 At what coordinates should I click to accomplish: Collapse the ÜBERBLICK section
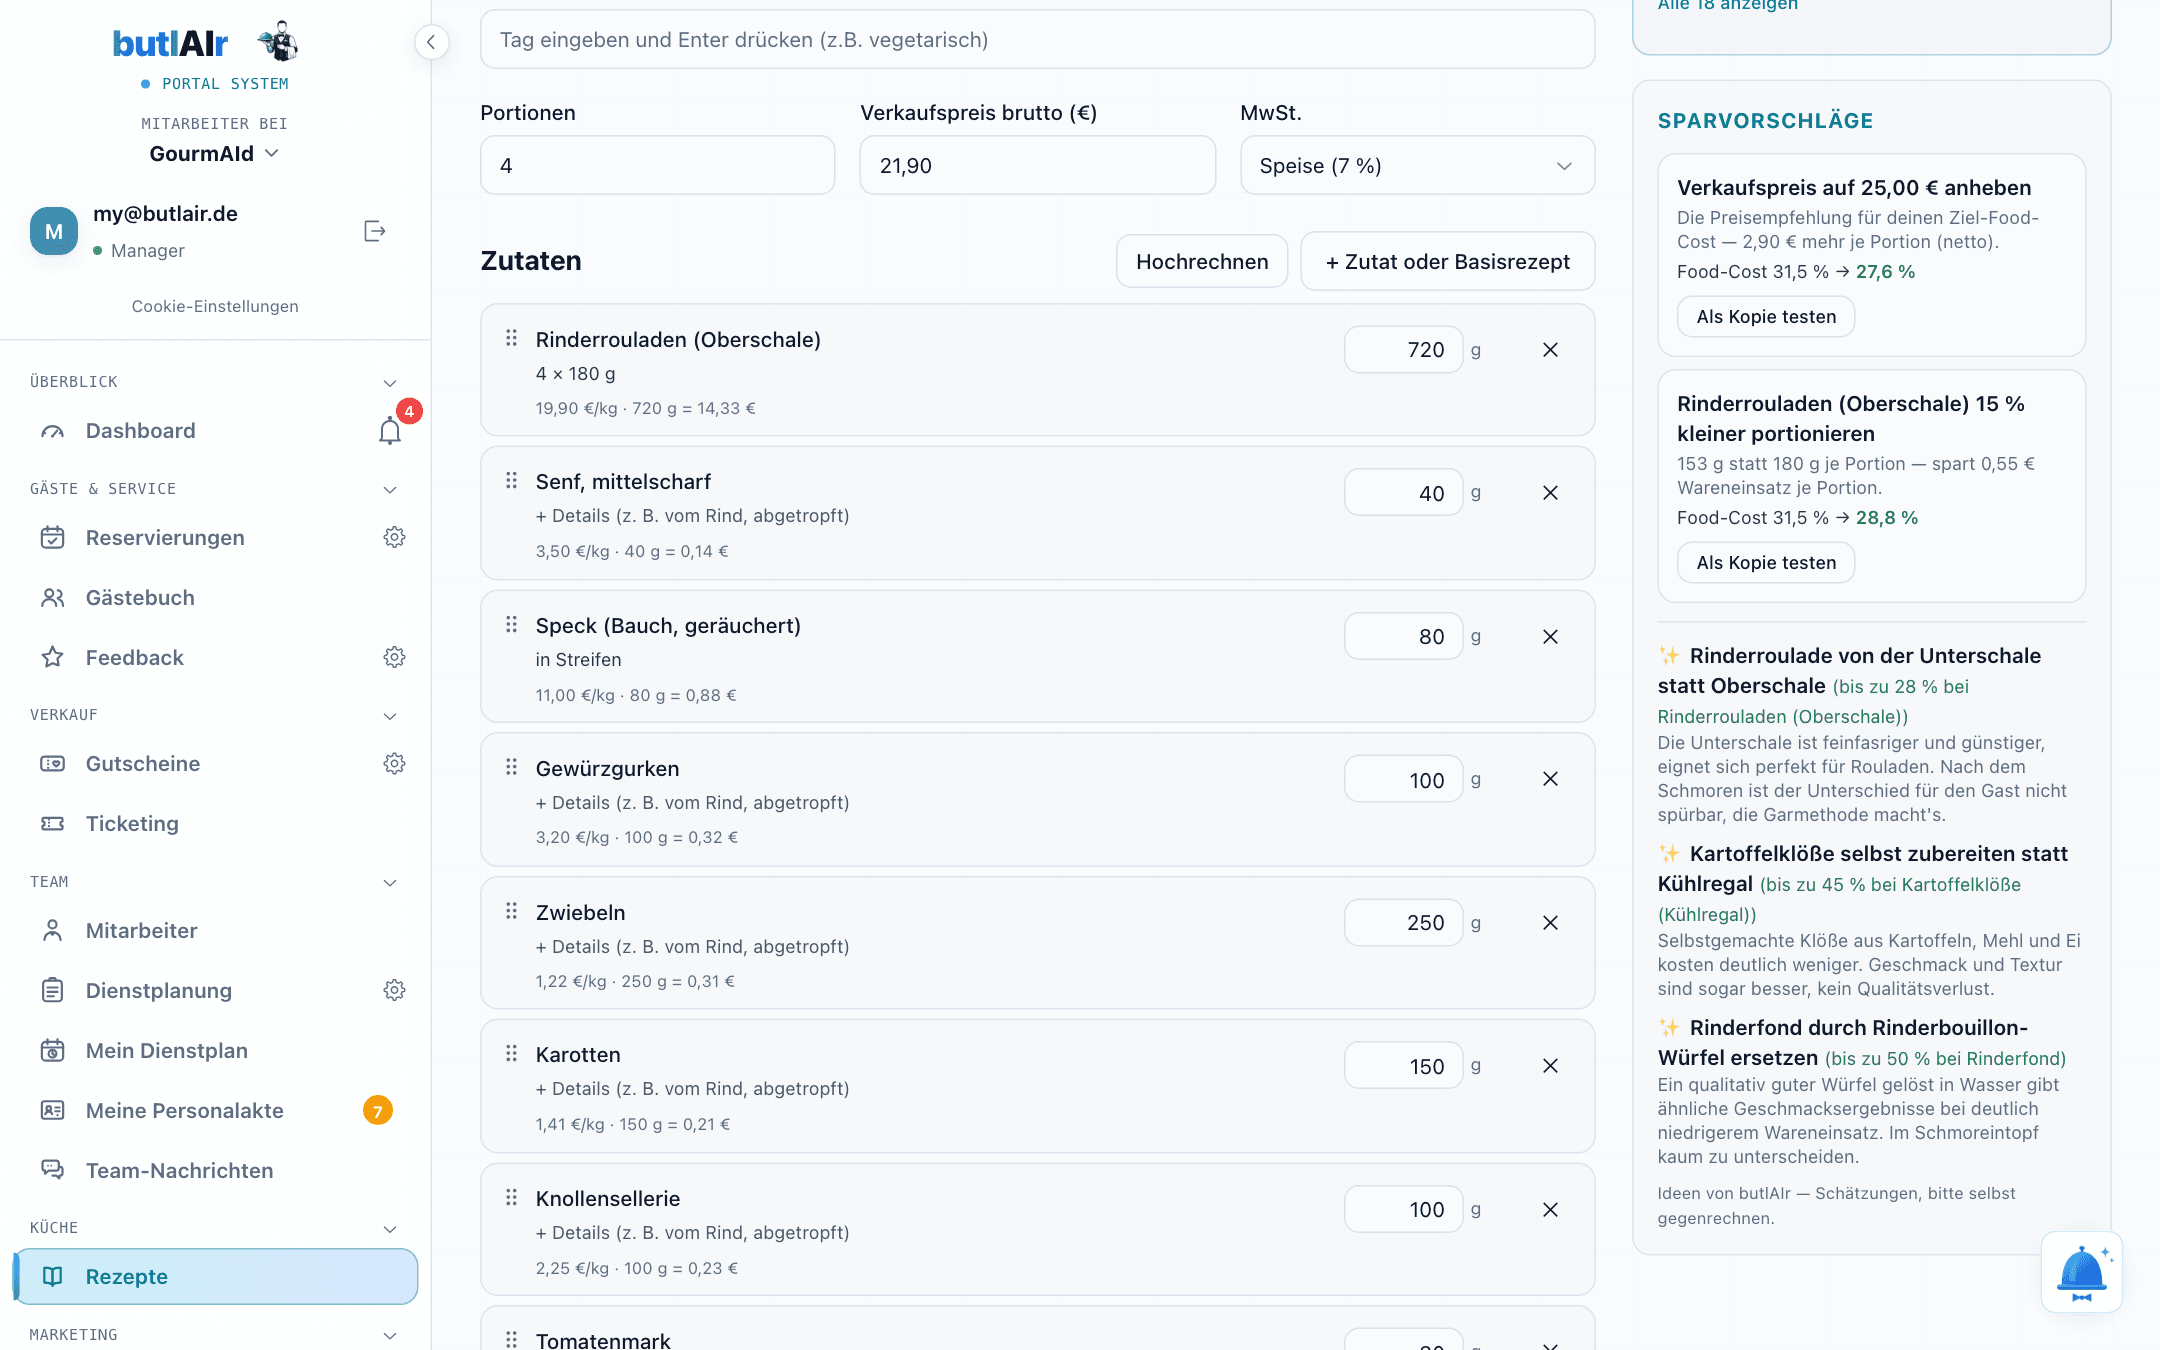tap(390, 383)
